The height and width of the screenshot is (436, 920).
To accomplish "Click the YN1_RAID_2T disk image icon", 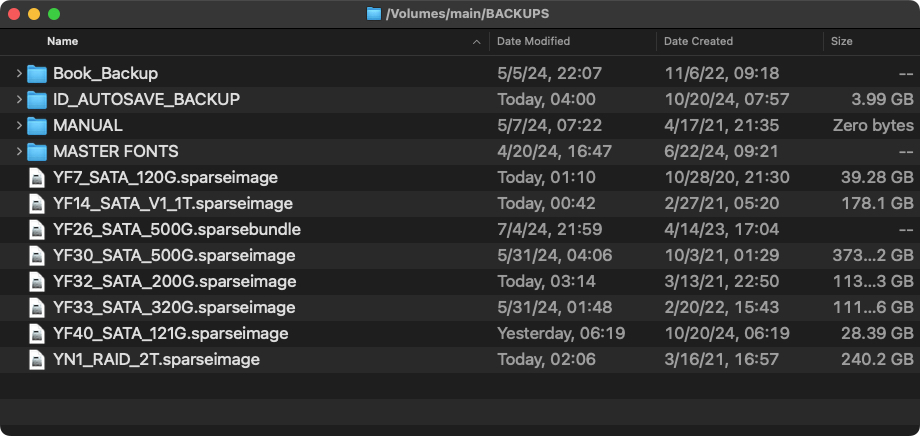I will tap(37, 359).
